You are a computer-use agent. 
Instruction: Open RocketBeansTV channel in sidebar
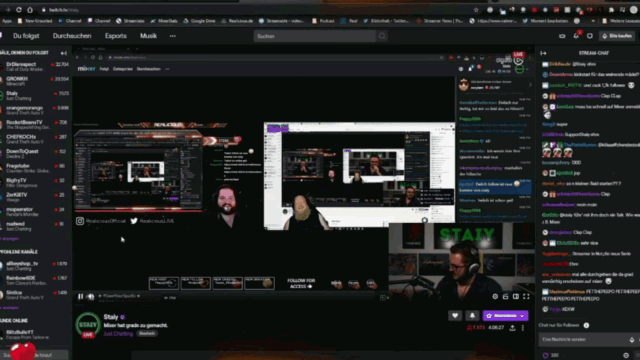(35, 124)
